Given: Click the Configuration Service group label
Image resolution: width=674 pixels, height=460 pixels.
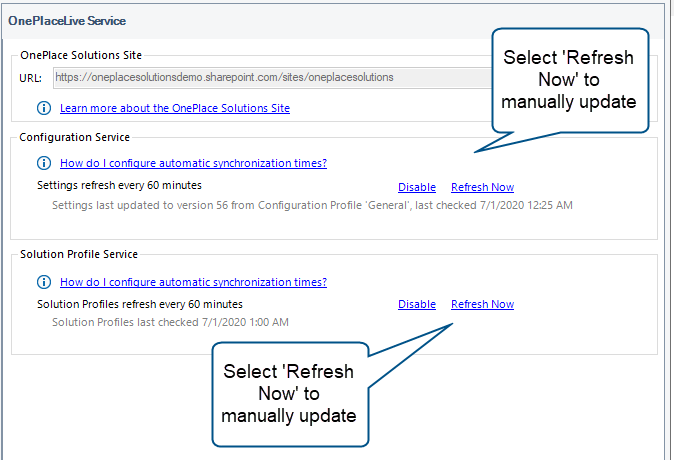Looking at the screenshot, I should [x=75, y=137].
